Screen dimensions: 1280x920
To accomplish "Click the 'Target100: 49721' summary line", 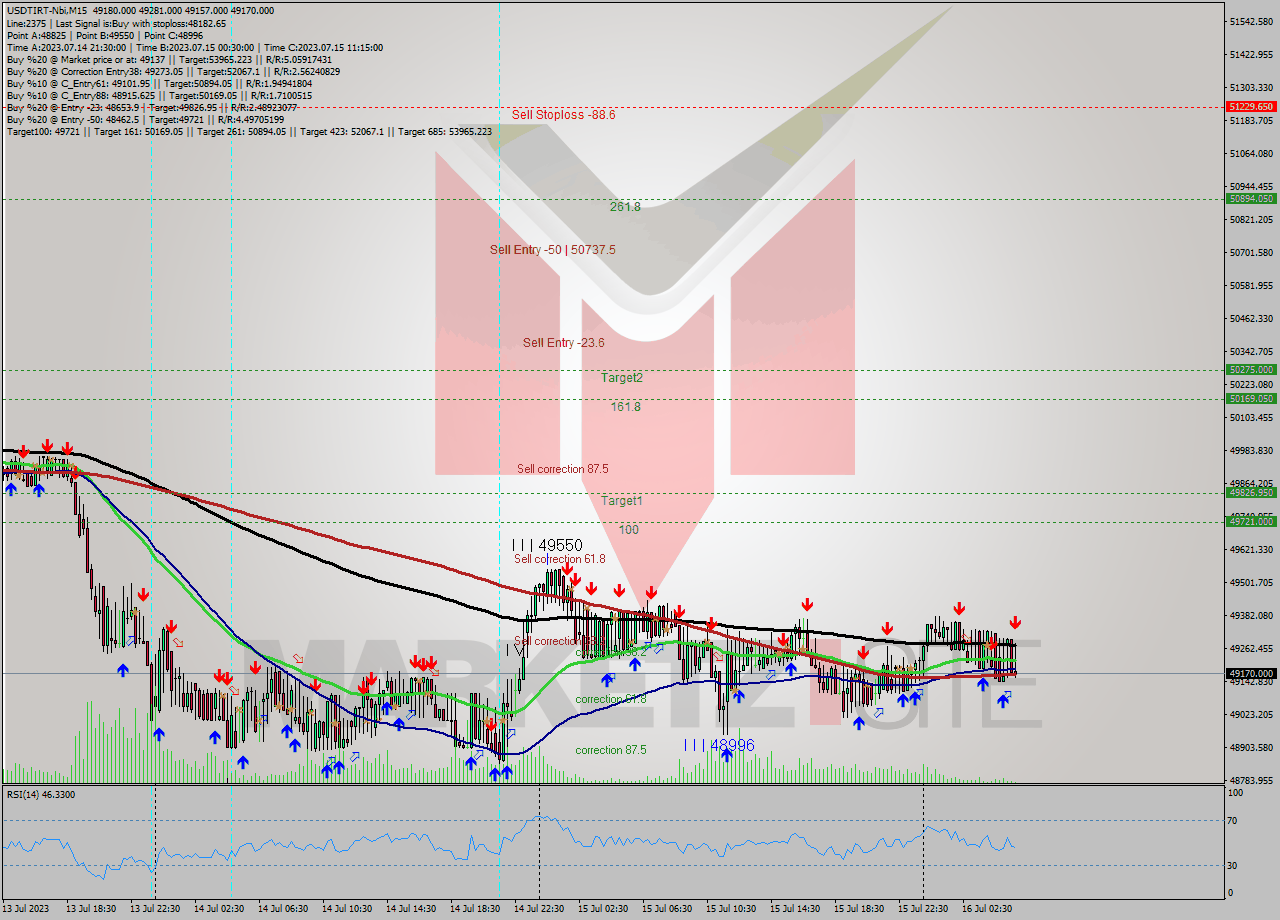I will coord(249,131).
